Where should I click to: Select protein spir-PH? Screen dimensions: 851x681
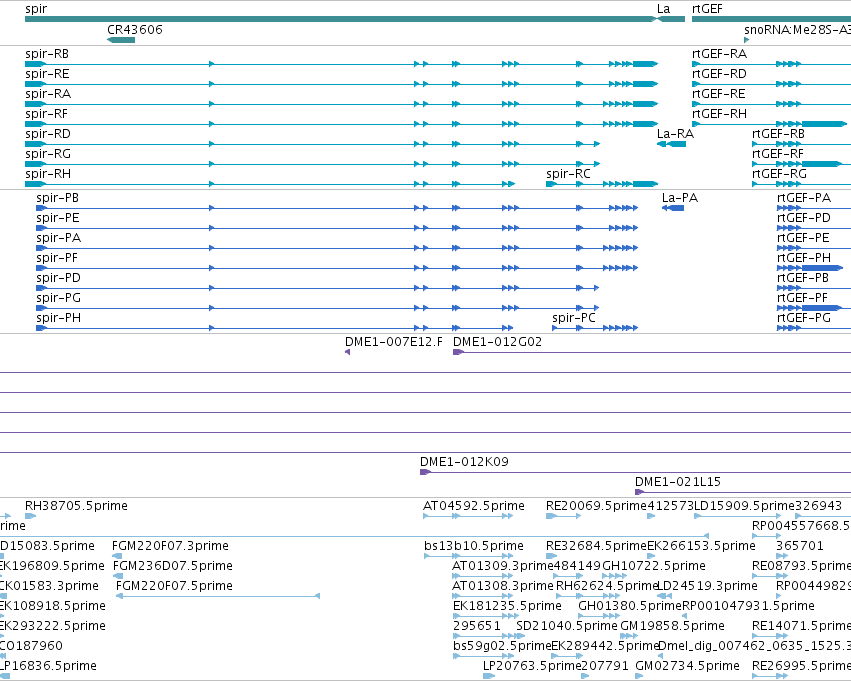[x=275, y=328]
